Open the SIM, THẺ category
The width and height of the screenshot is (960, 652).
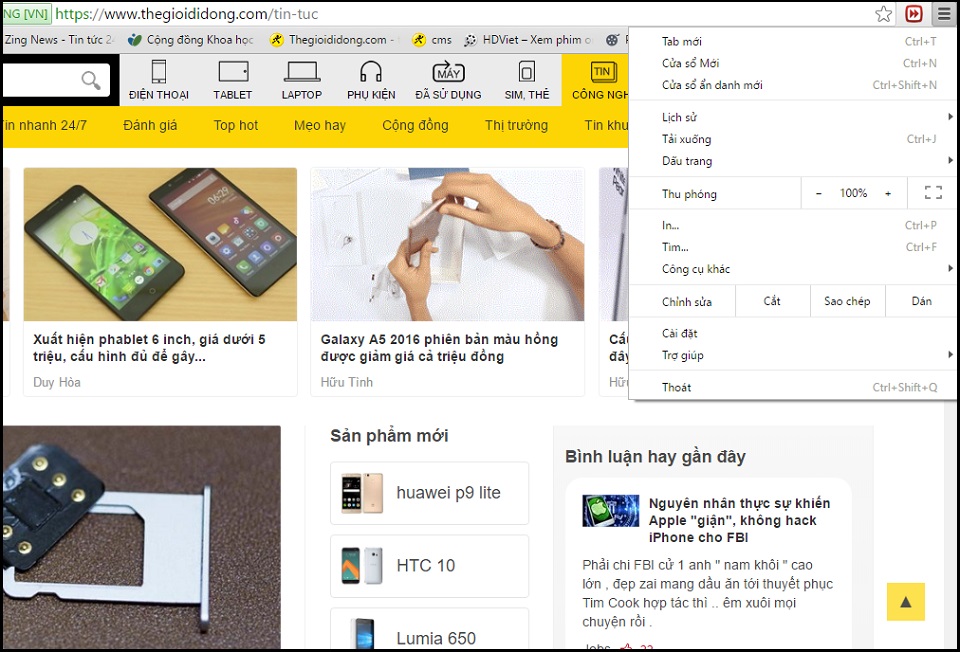tap(527, 80)
